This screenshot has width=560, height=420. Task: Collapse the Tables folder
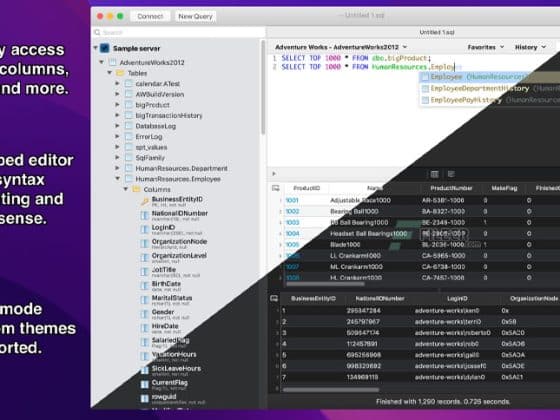110,72
